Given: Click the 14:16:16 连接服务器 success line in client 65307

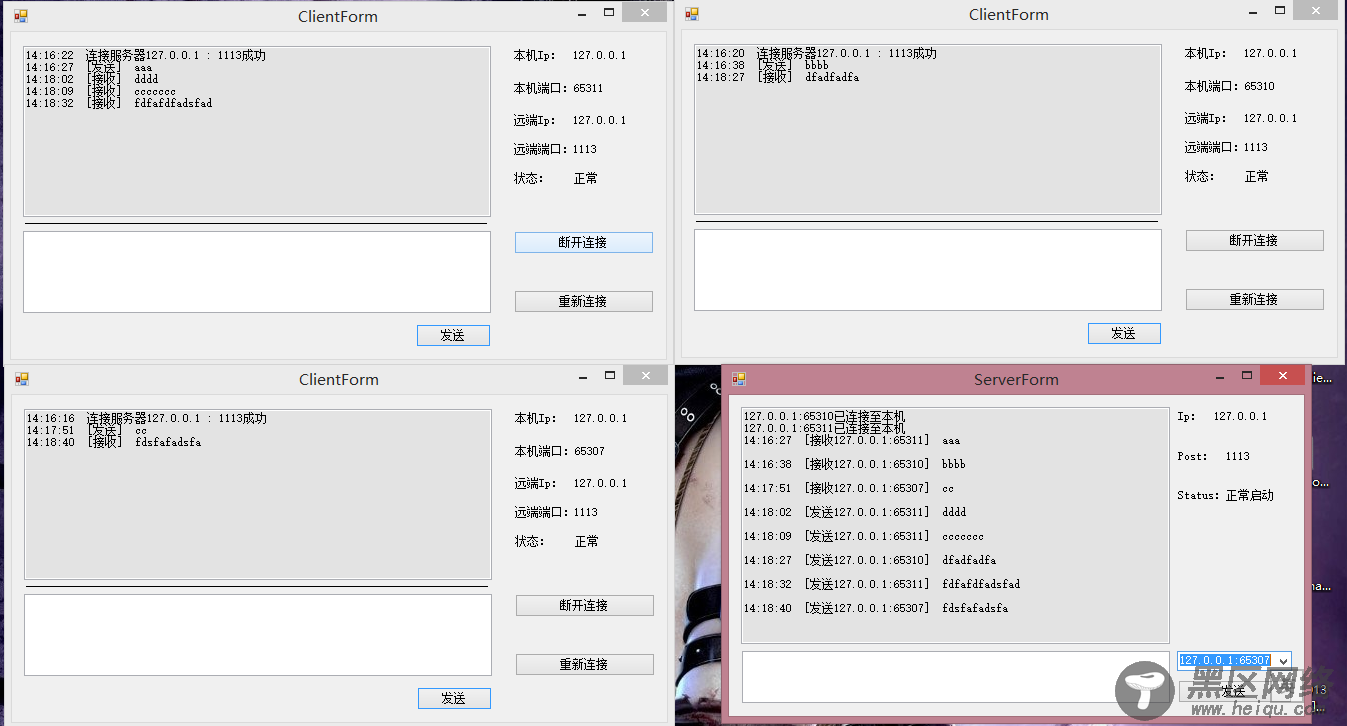Looking at the screenshot, I should click(x=147, y=419).
